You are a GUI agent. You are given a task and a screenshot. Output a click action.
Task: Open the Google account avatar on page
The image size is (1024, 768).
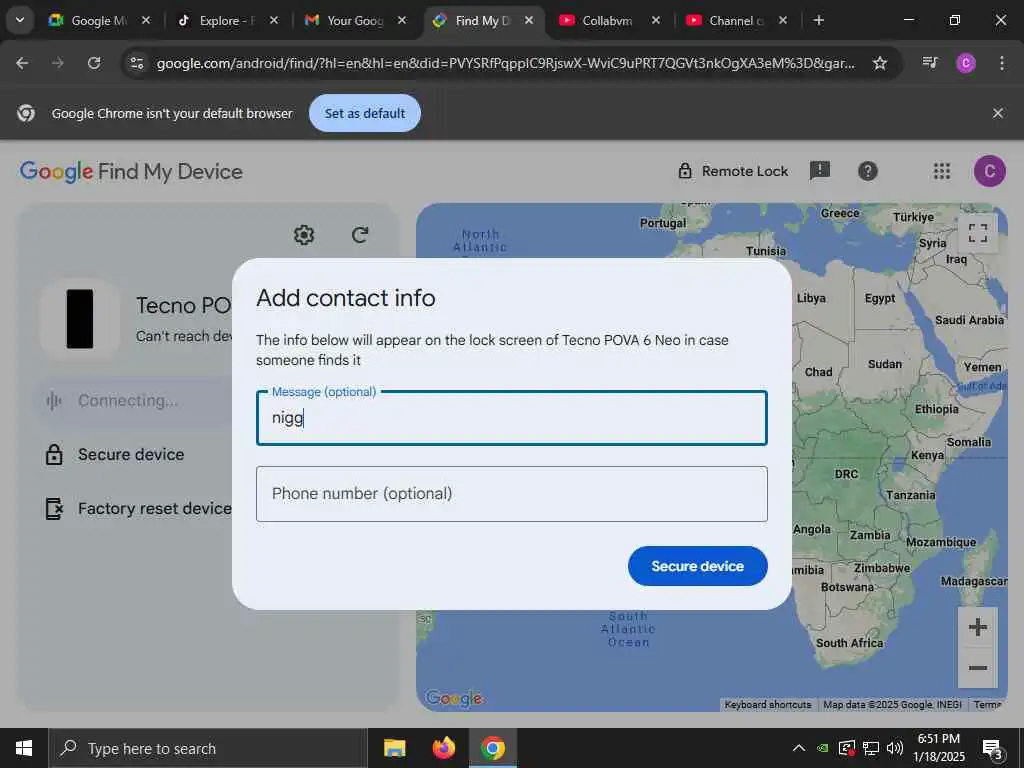tap(989, 171)
